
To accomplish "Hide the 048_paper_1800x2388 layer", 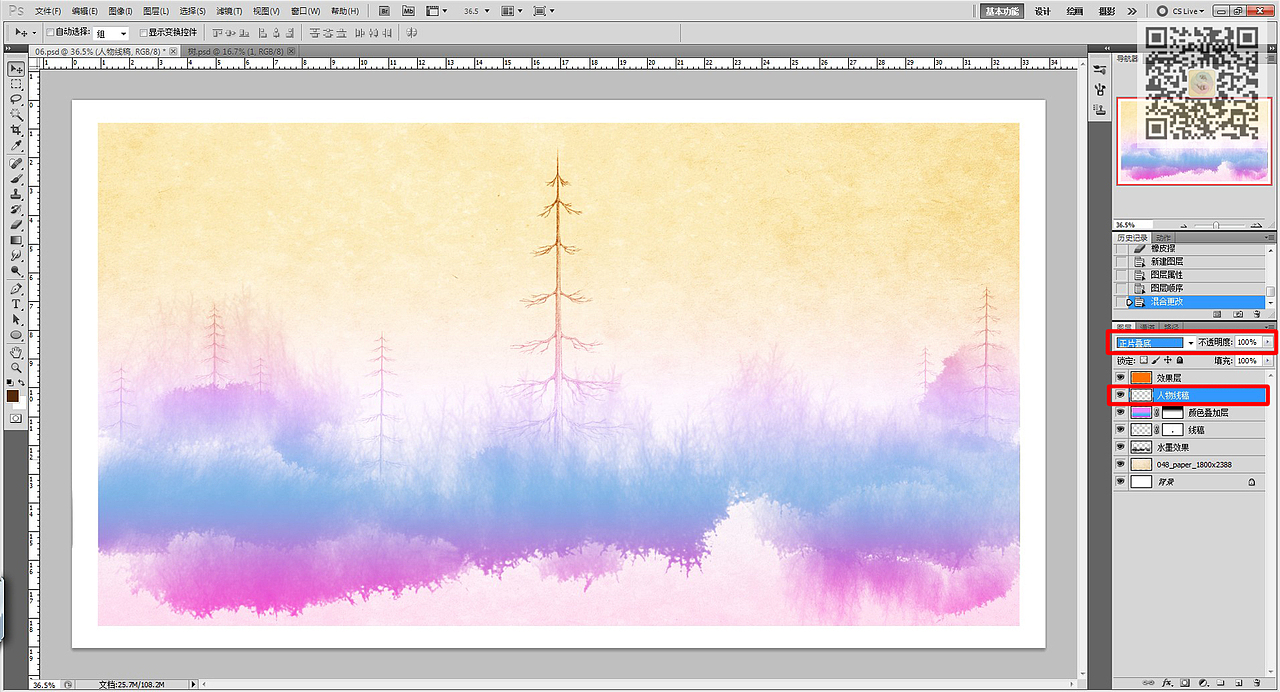I will pos(1120,464).
